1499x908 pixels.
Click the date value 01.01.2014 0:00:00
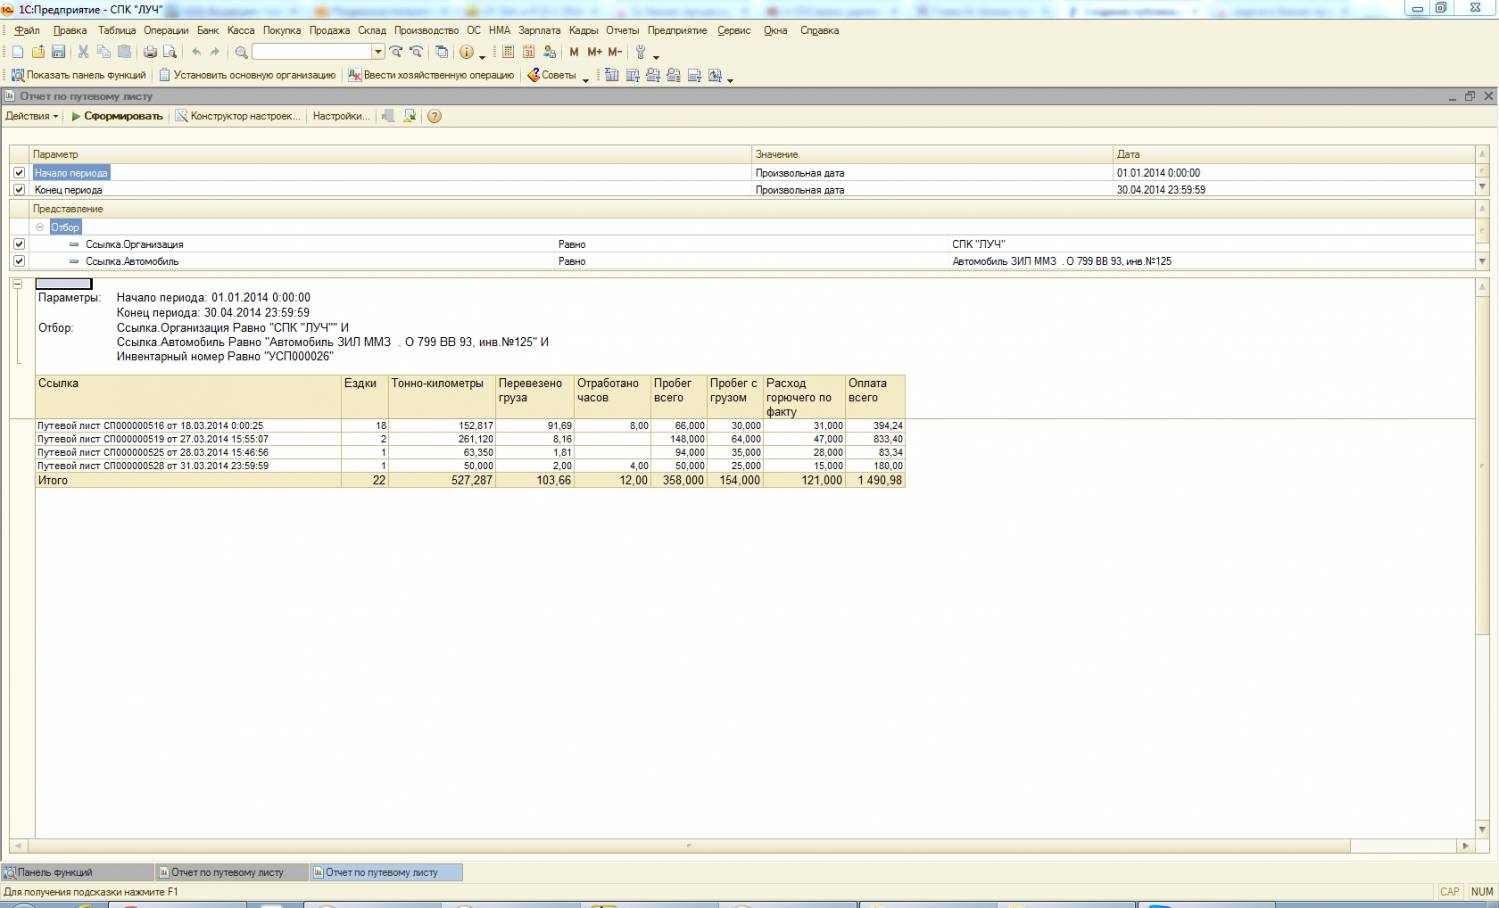pos(1158,173)
